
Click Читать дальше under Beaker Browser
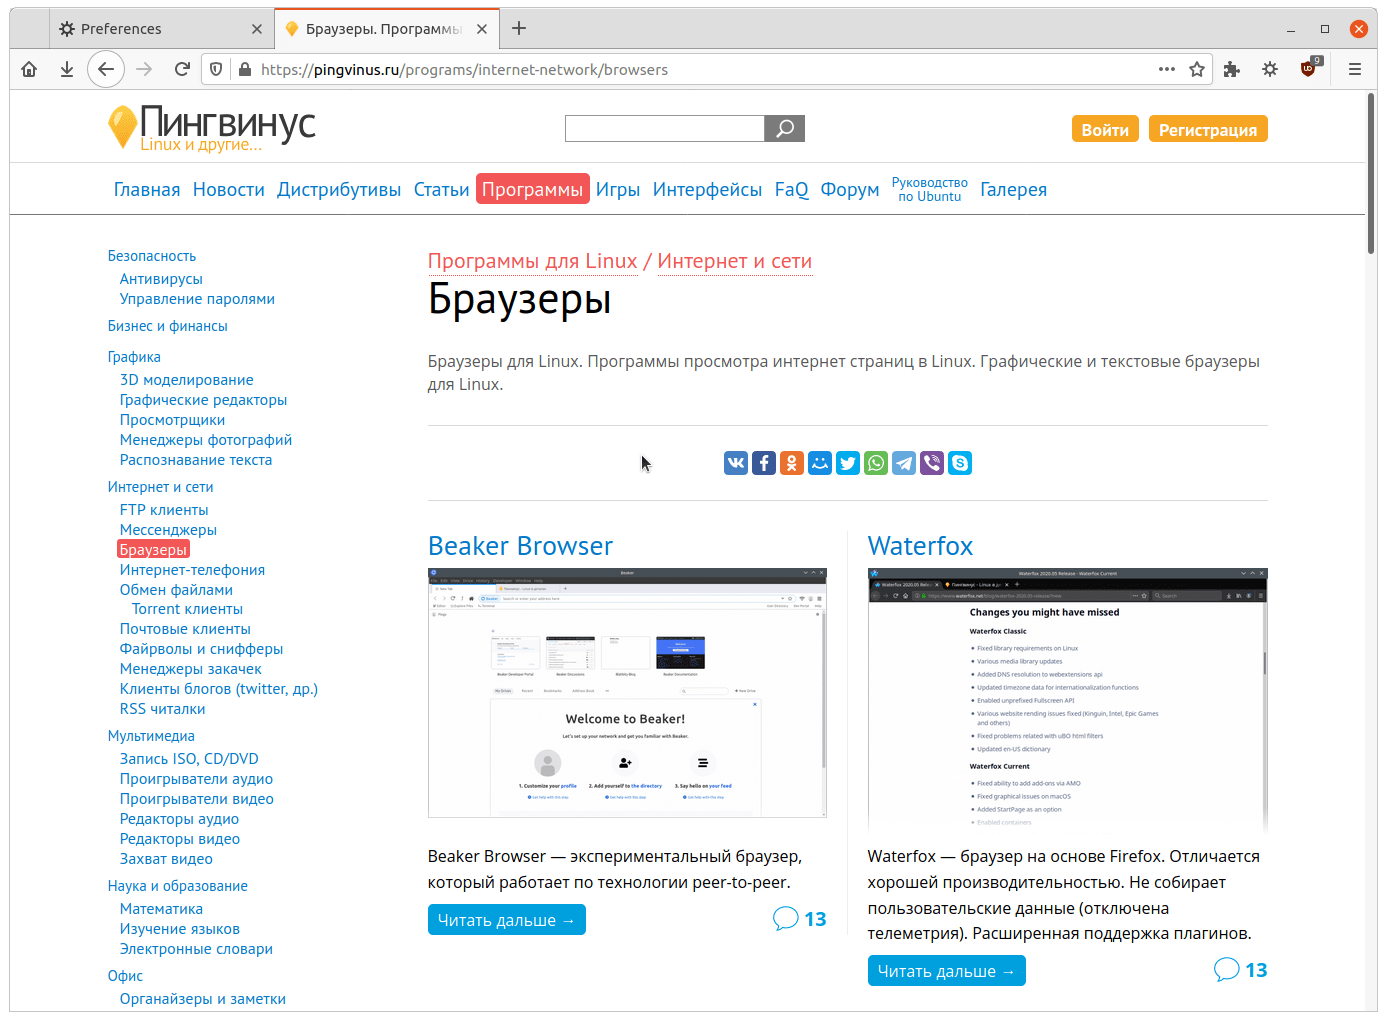tap(507, 920)
